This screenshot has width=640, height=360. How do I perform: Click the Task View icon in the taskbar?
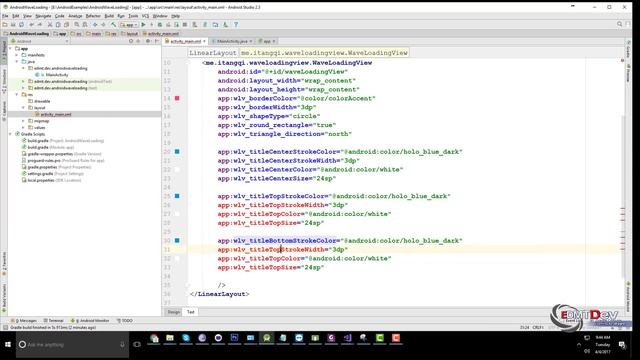click(137, 344)
